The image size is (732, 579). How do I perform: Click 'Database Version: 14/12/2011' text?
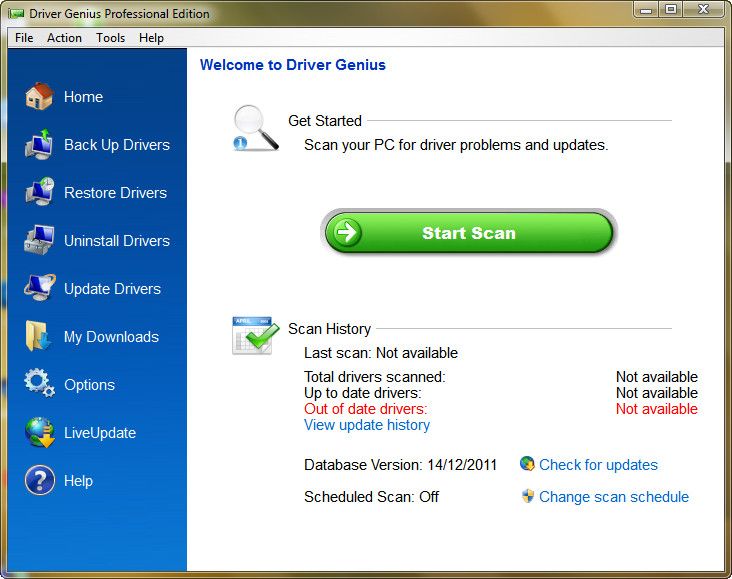[x=401, y=465]
